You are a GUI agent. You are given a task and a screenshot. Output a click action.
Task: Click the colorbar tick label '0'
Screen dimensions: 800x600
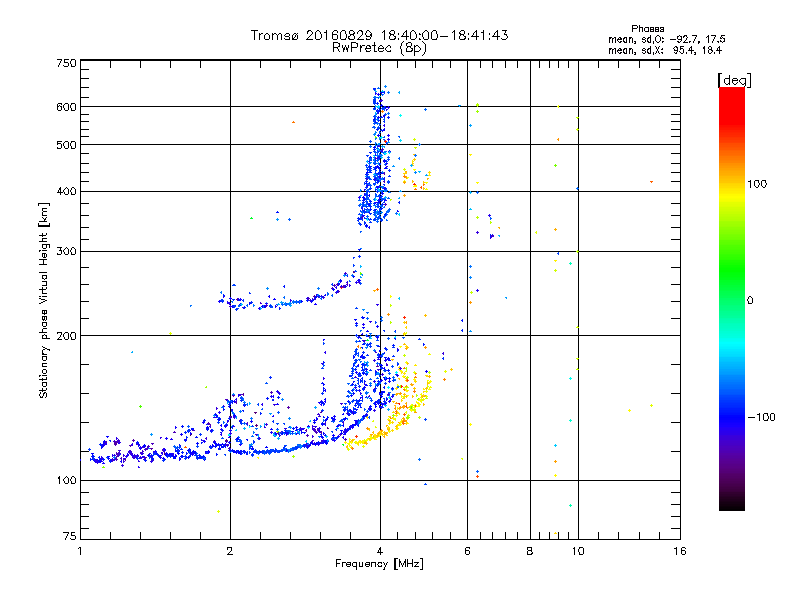pos(750,301)
